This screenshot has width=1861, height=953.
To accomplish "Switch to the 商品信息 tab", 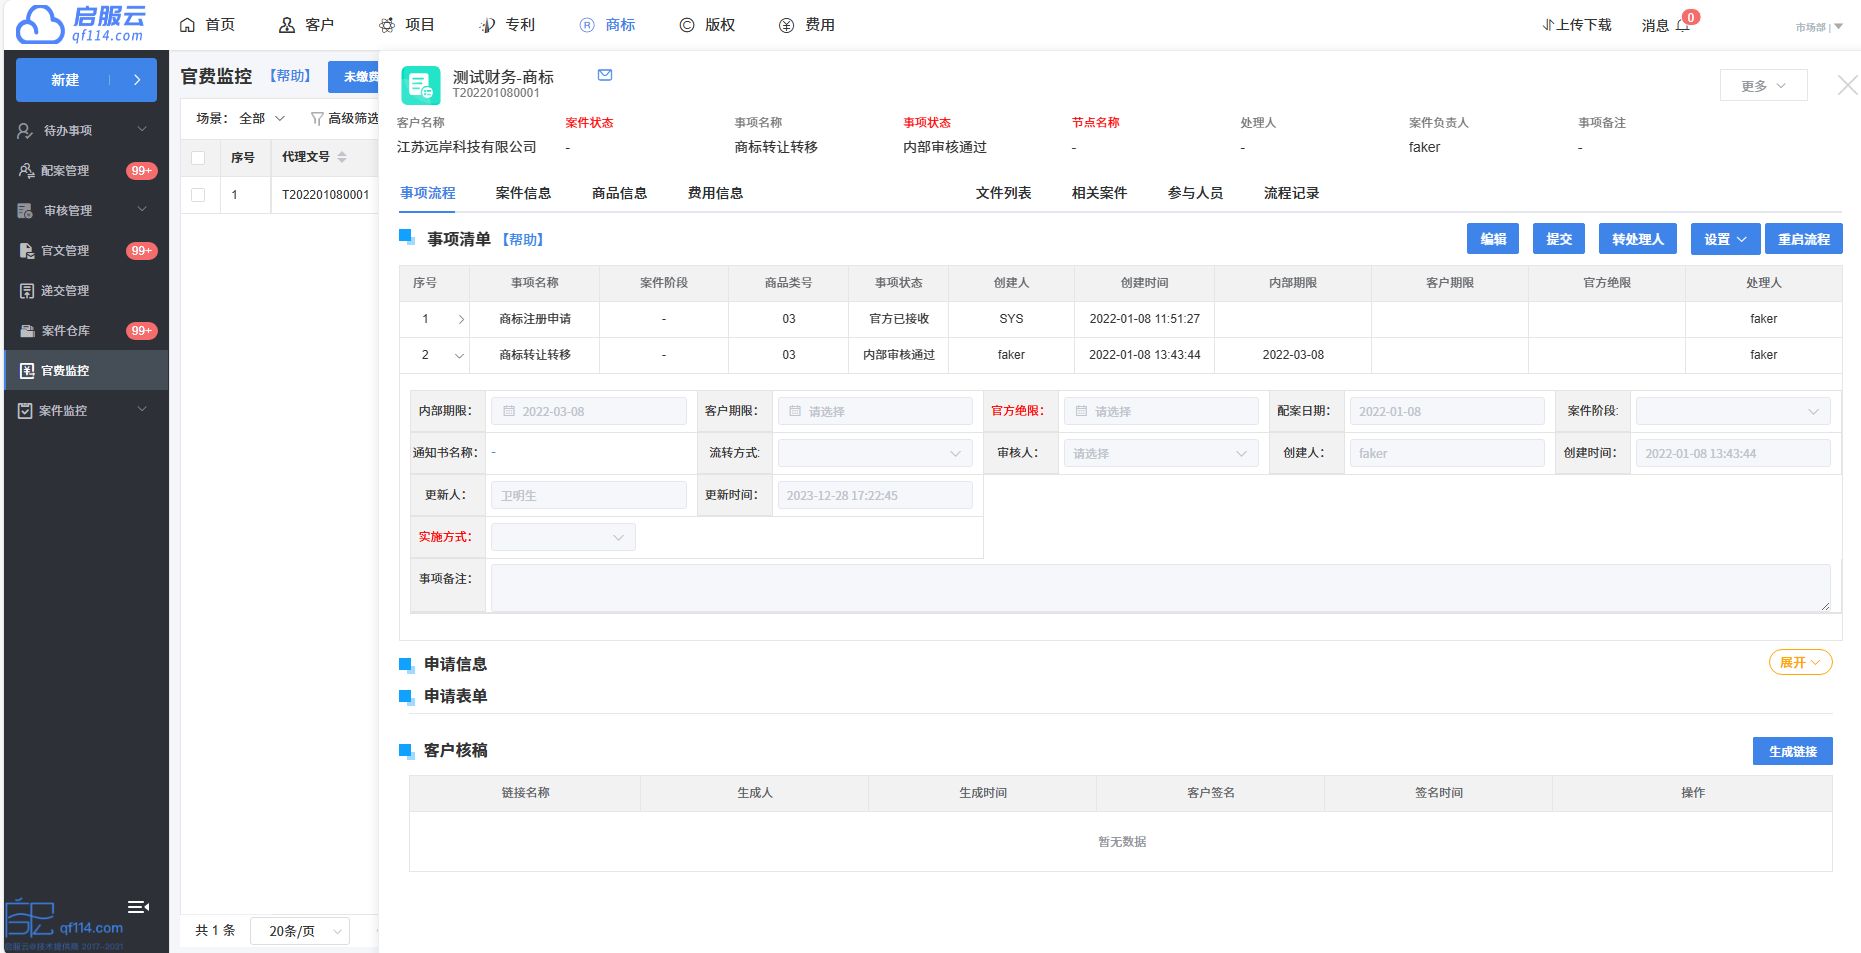I will pyautogui.click(x=619, y=193).
